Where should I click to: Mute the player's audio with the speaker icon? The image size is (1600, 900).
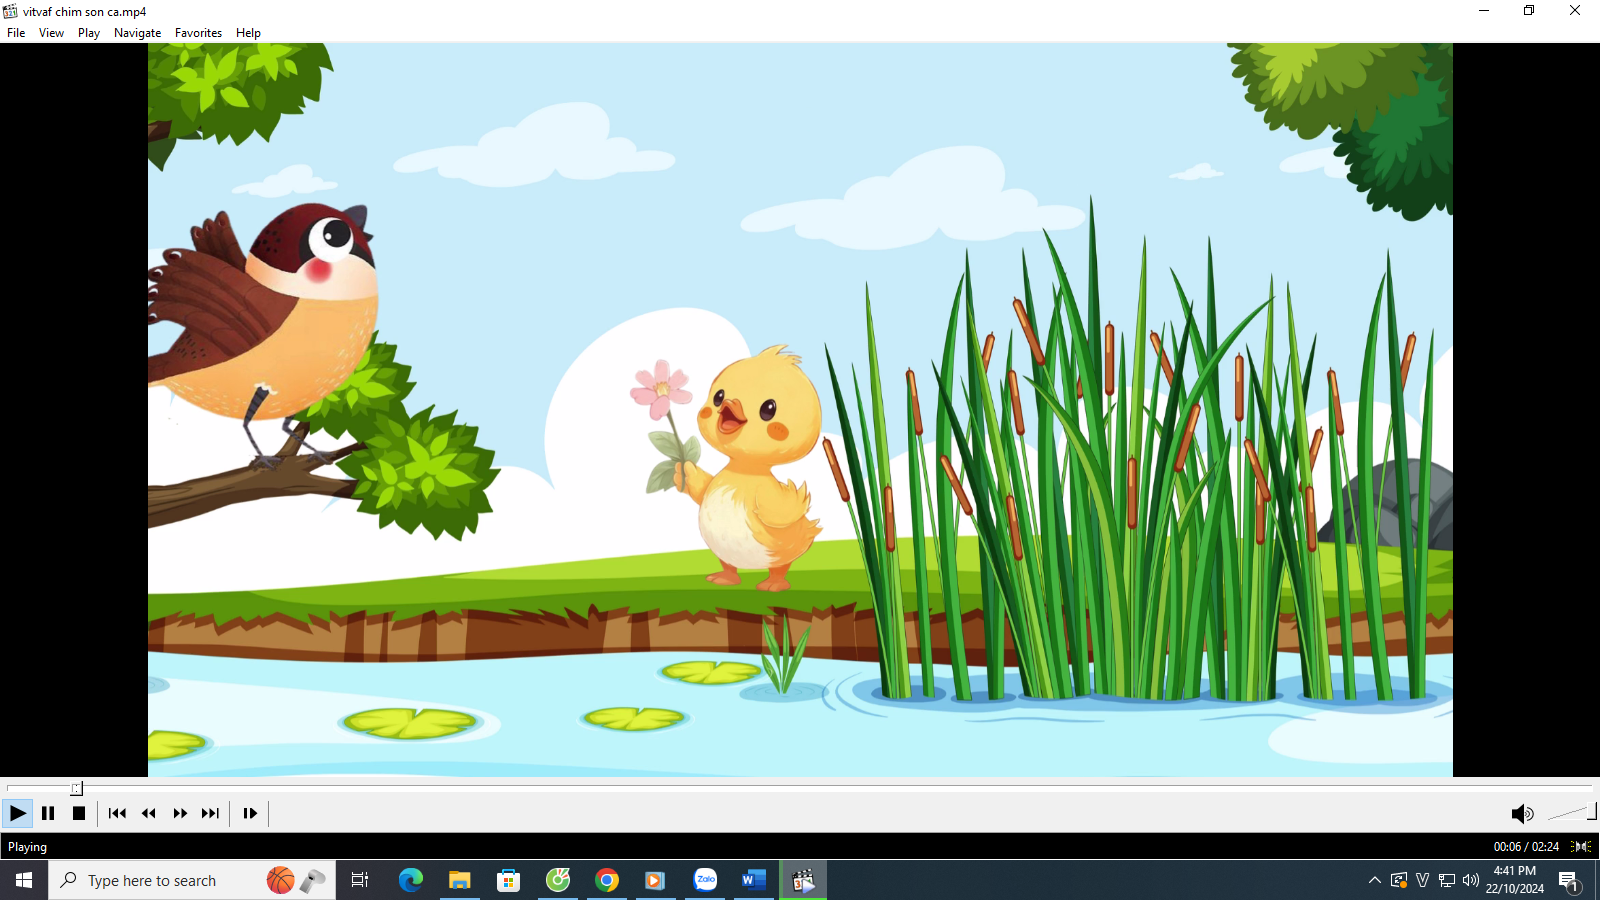point(1521,814)
